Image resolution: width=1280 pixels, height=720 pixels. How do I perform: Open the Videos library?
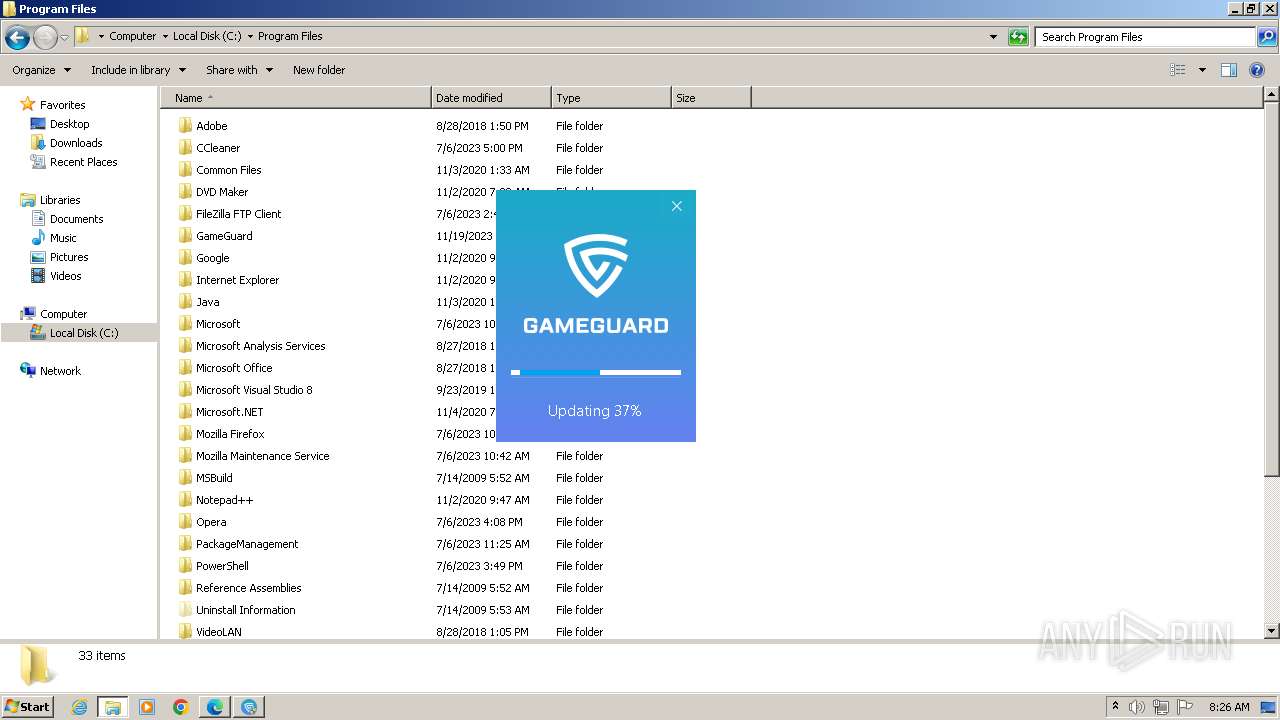(65, 276)
